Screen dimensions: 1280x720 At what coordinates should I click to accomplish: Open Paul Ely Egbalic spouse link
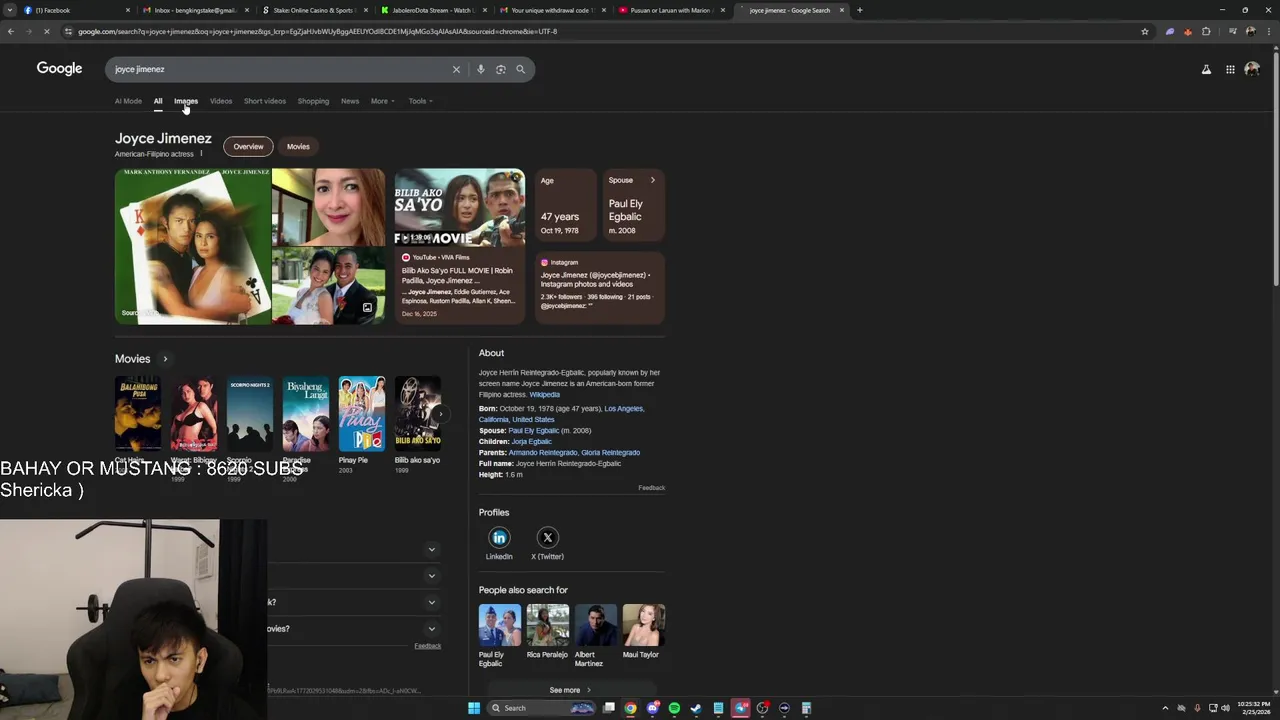[533, 431]
